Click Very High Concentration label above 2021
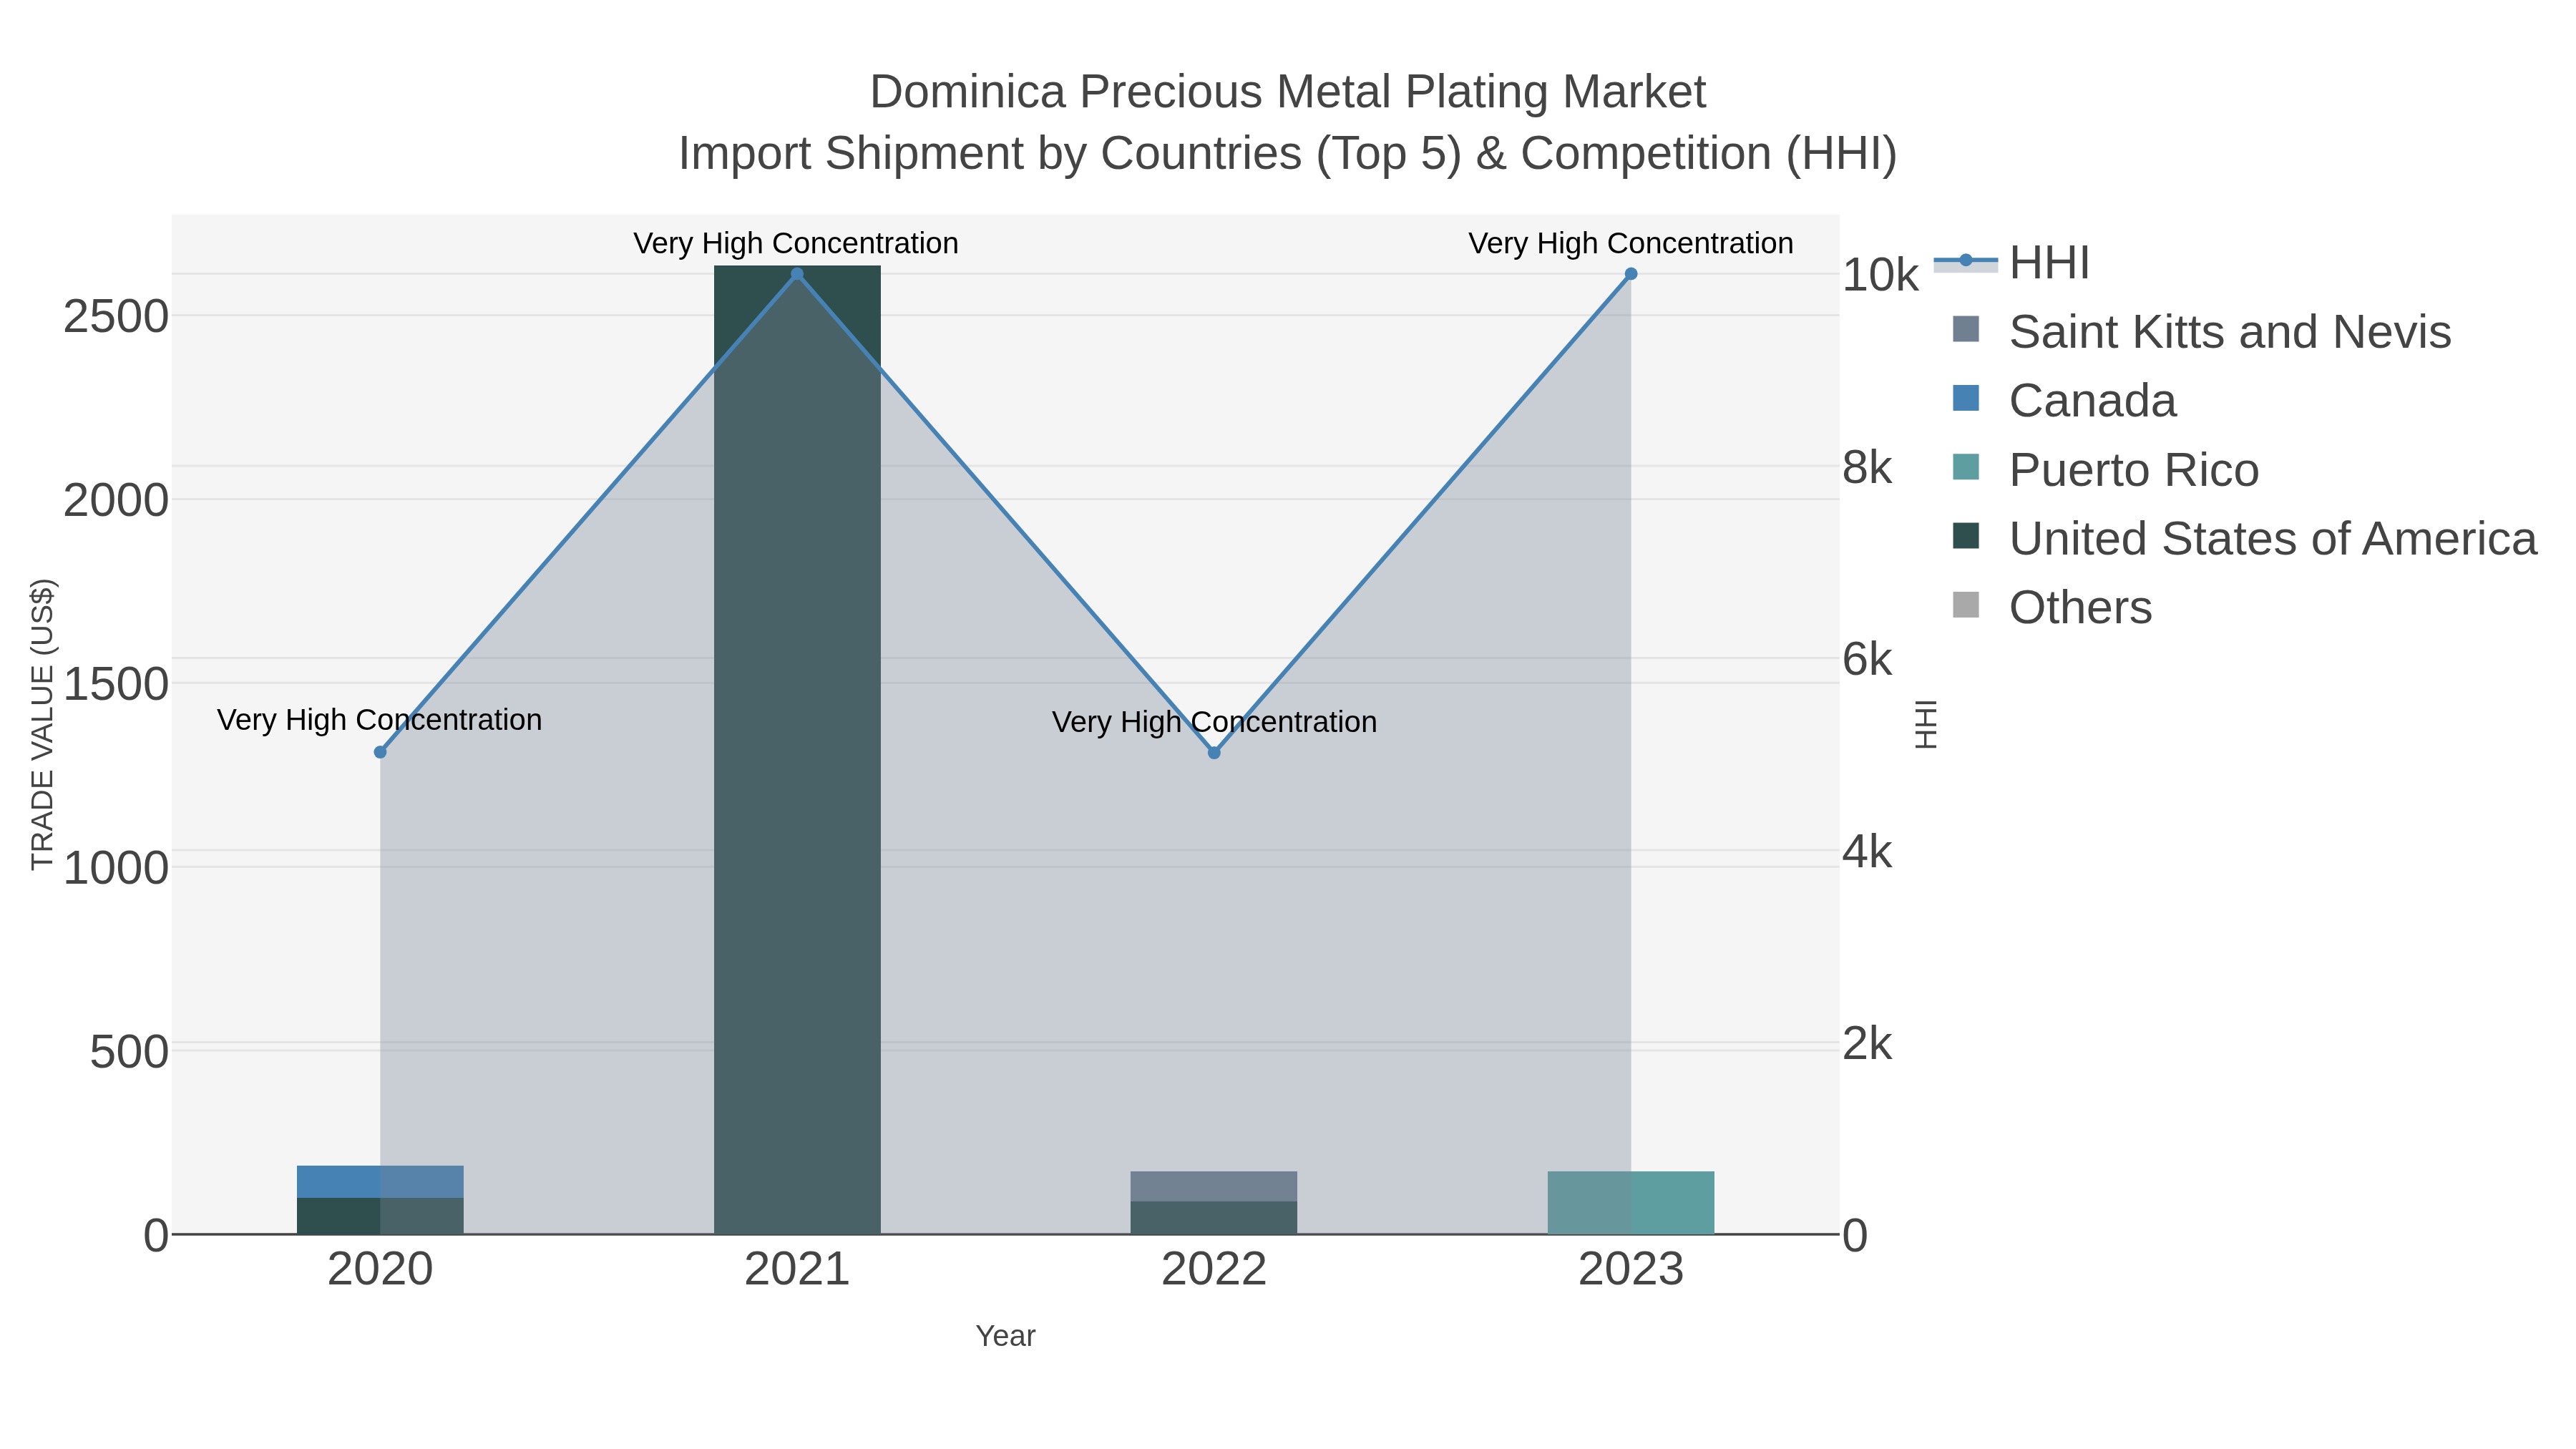The image size is (2576, 1449). pos(796,243)
